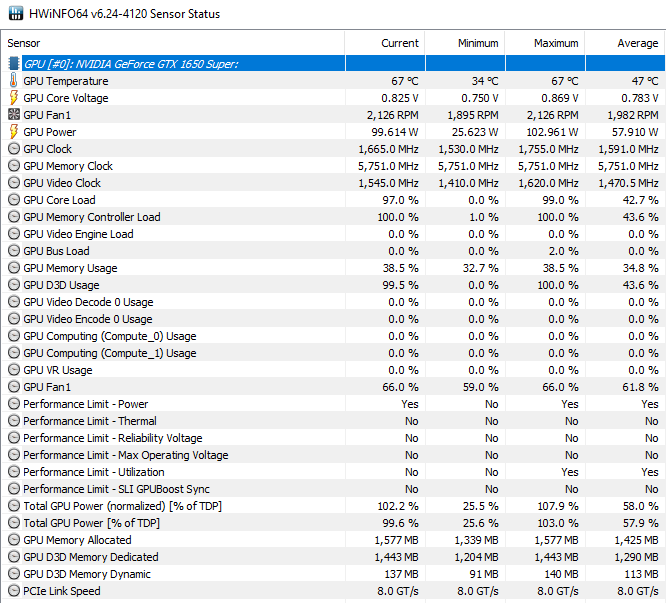Click the clock icon beside GPU Clock
Viewport: 666px width, 603px height.
14,149
